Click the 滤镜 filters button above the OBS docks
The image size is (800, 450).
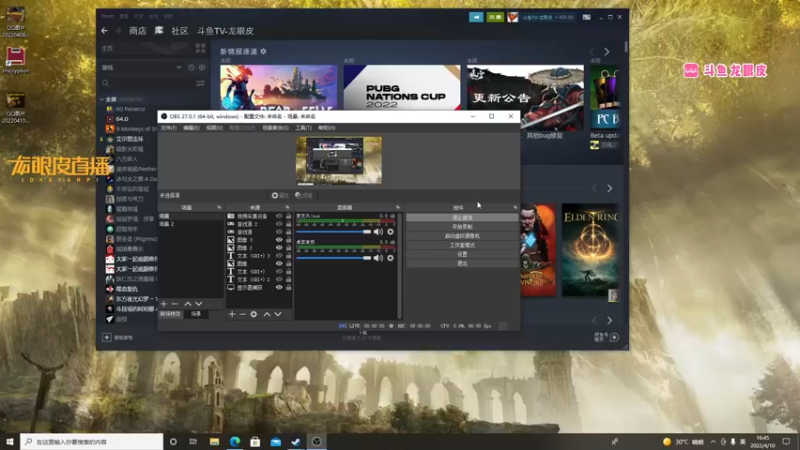point(304,195)
